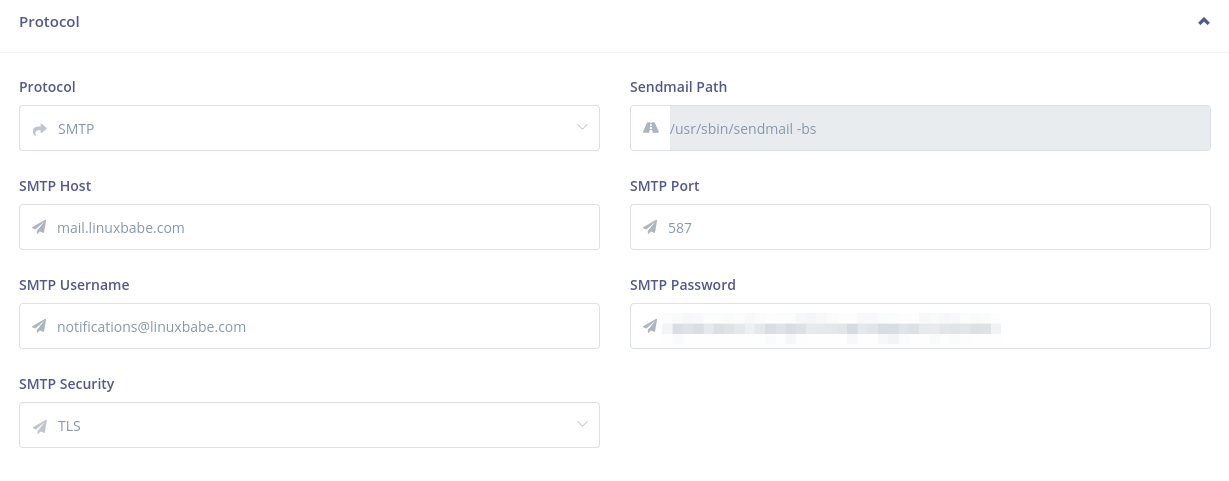1229x481 pixels.
Task: Select the SMTP value in the Protocol box
Action: coord(76,129)
